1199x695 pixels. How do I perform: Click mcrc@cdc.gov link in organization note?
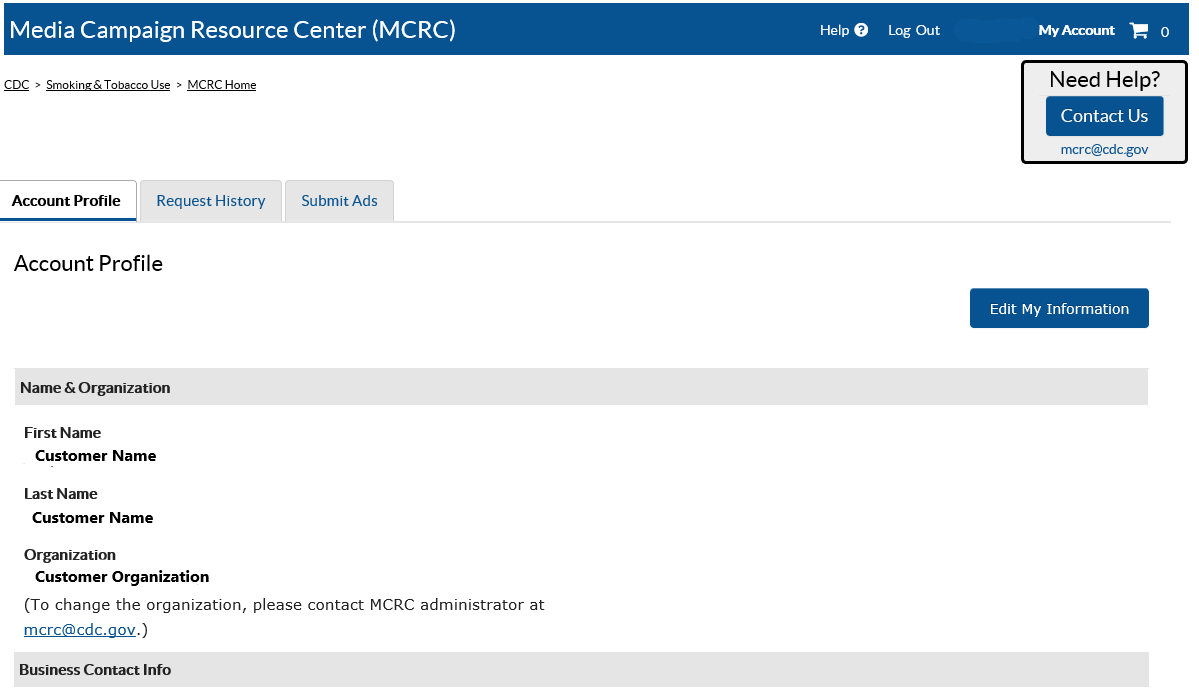click(80, 630)
